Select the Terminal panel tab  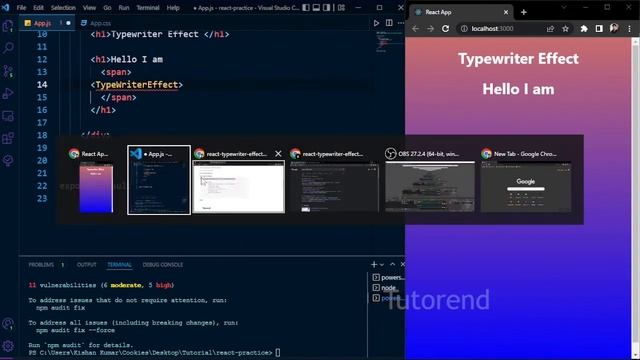119,264
